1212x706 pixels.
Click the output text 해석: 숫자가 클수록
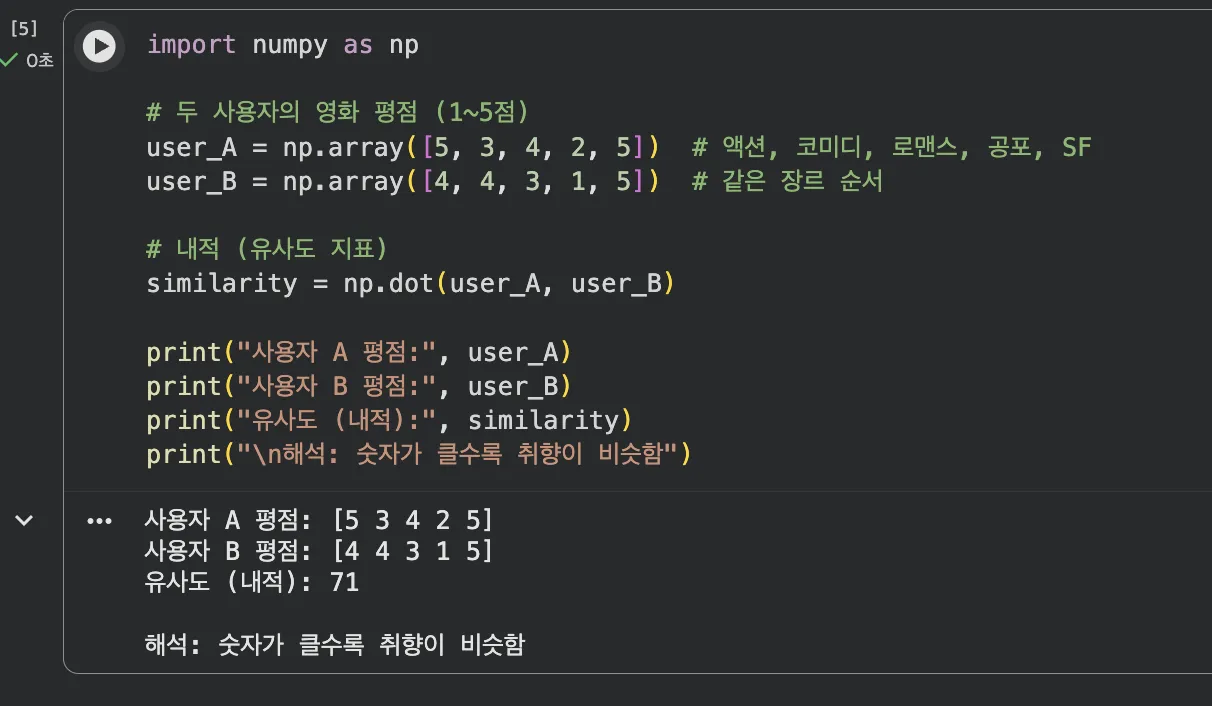[334, 645]
